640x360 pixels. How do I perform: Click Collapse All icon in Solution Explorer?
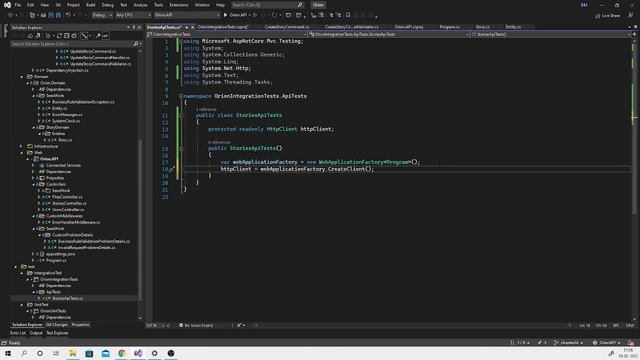click(67, 36)
